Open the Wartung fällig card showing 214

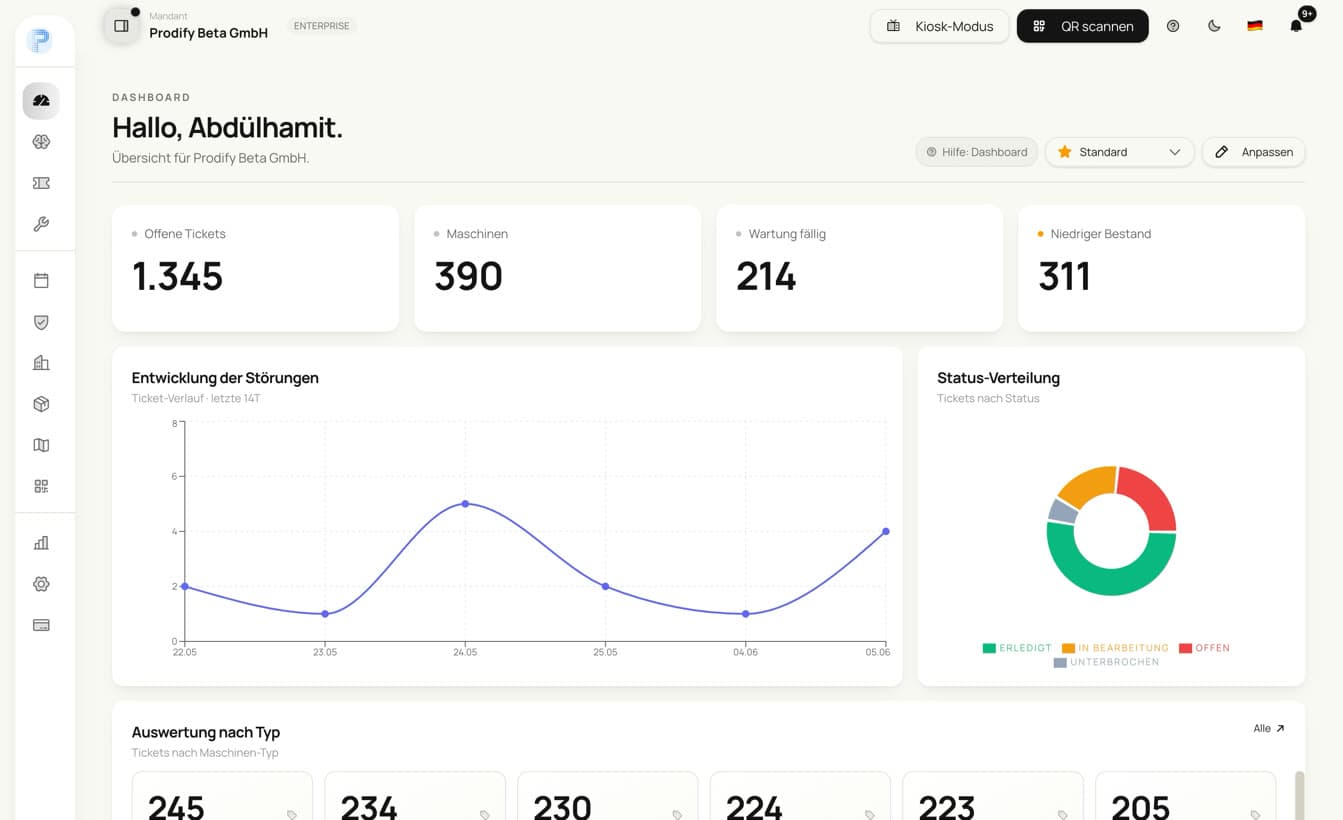859,268
